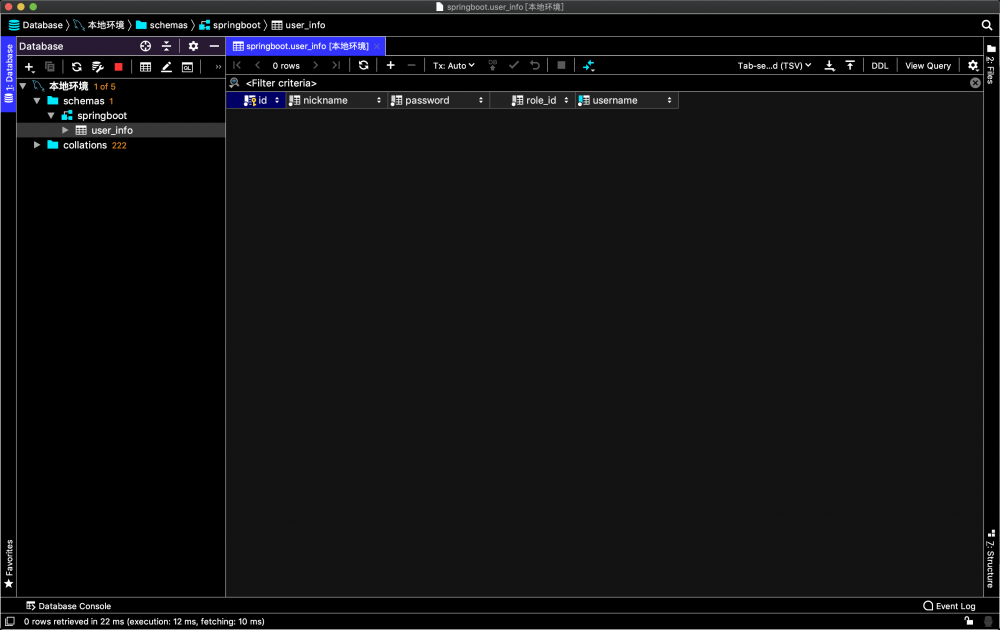The image size is (1000, 630).
Task: Refresh the database tree
Action: coord(77,66)
